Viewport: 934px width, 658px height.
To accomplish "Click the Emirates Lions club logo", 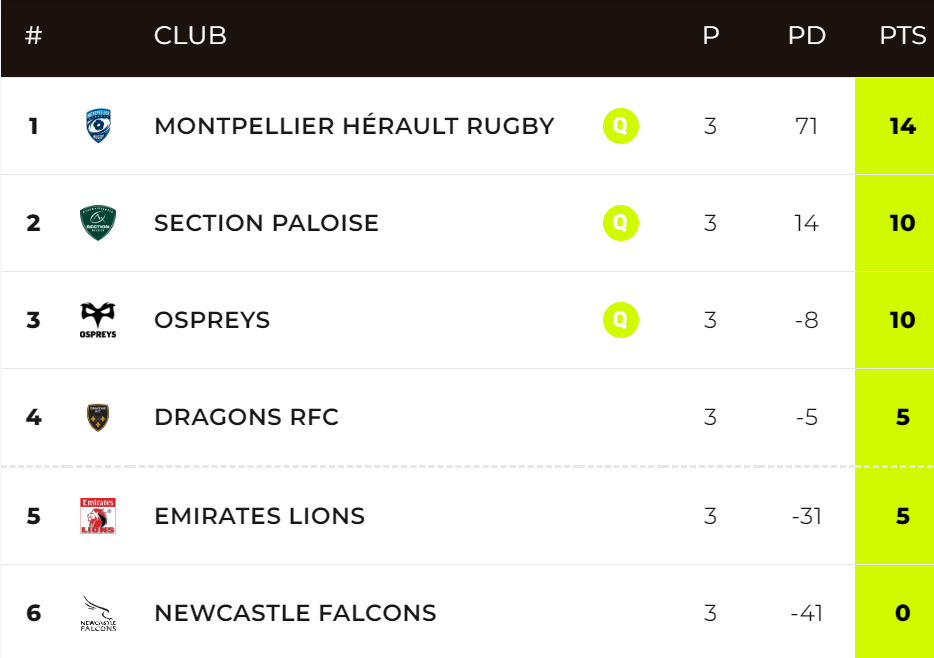I will pyautogui.click(x=98, y=515).
